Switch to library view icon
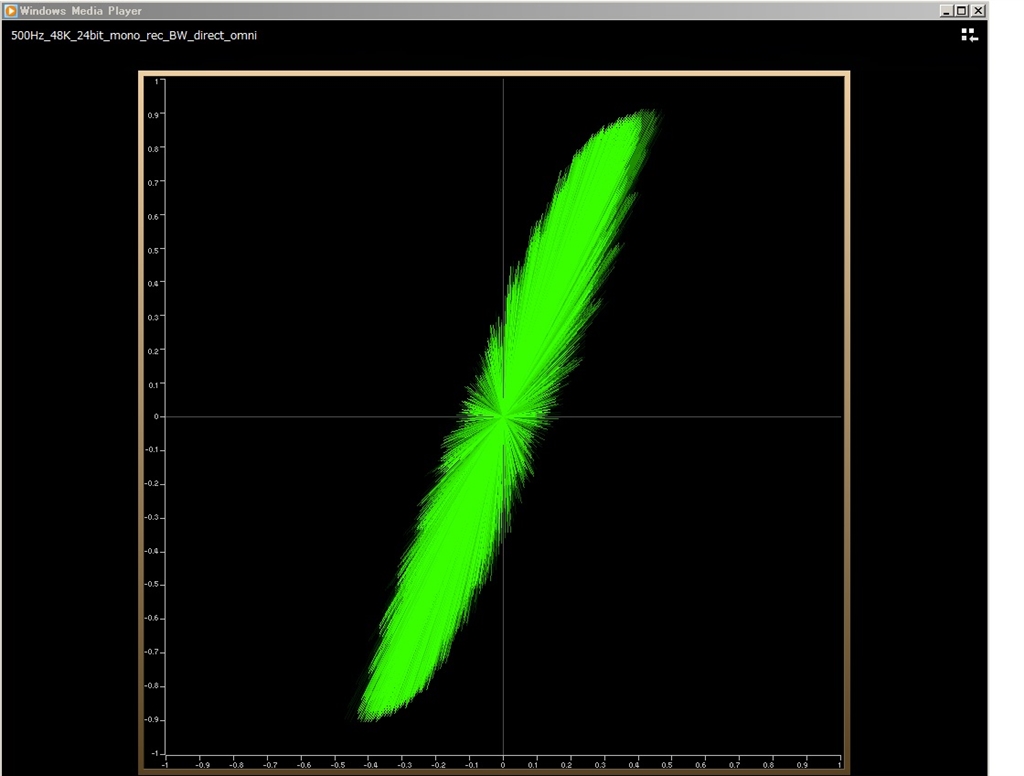Screen dimensions: 1024x776 [969, 35]
